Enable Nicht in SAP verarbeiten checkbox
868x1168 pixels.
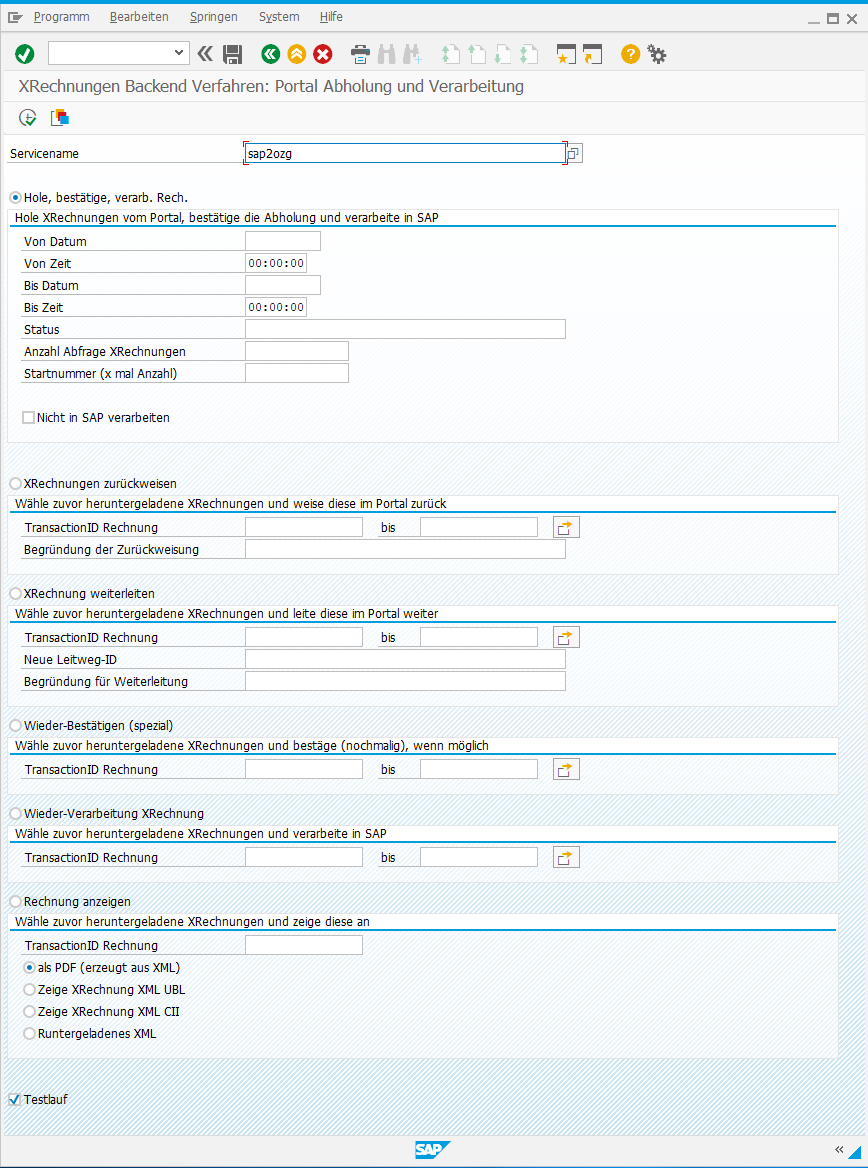coord(28,418)
